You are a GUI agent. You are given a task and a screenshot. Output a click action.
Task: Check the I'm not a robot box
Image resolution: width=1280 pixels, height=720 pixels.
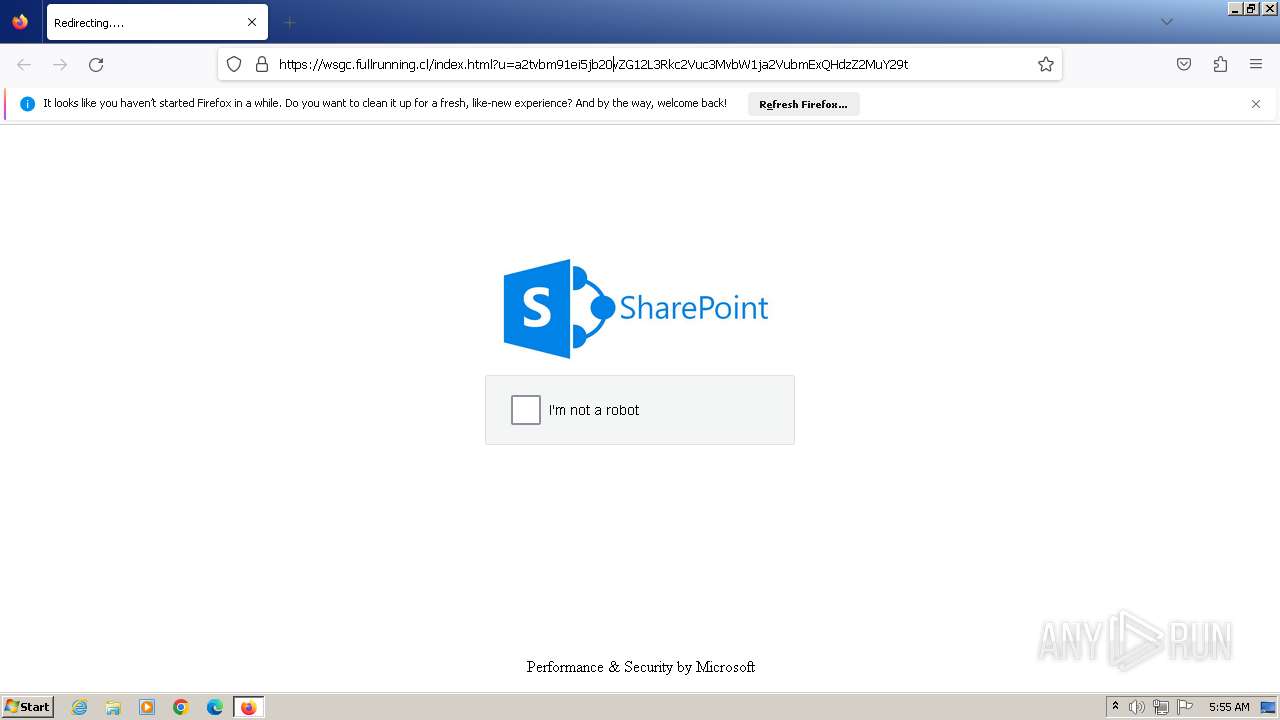click(526, 410)
